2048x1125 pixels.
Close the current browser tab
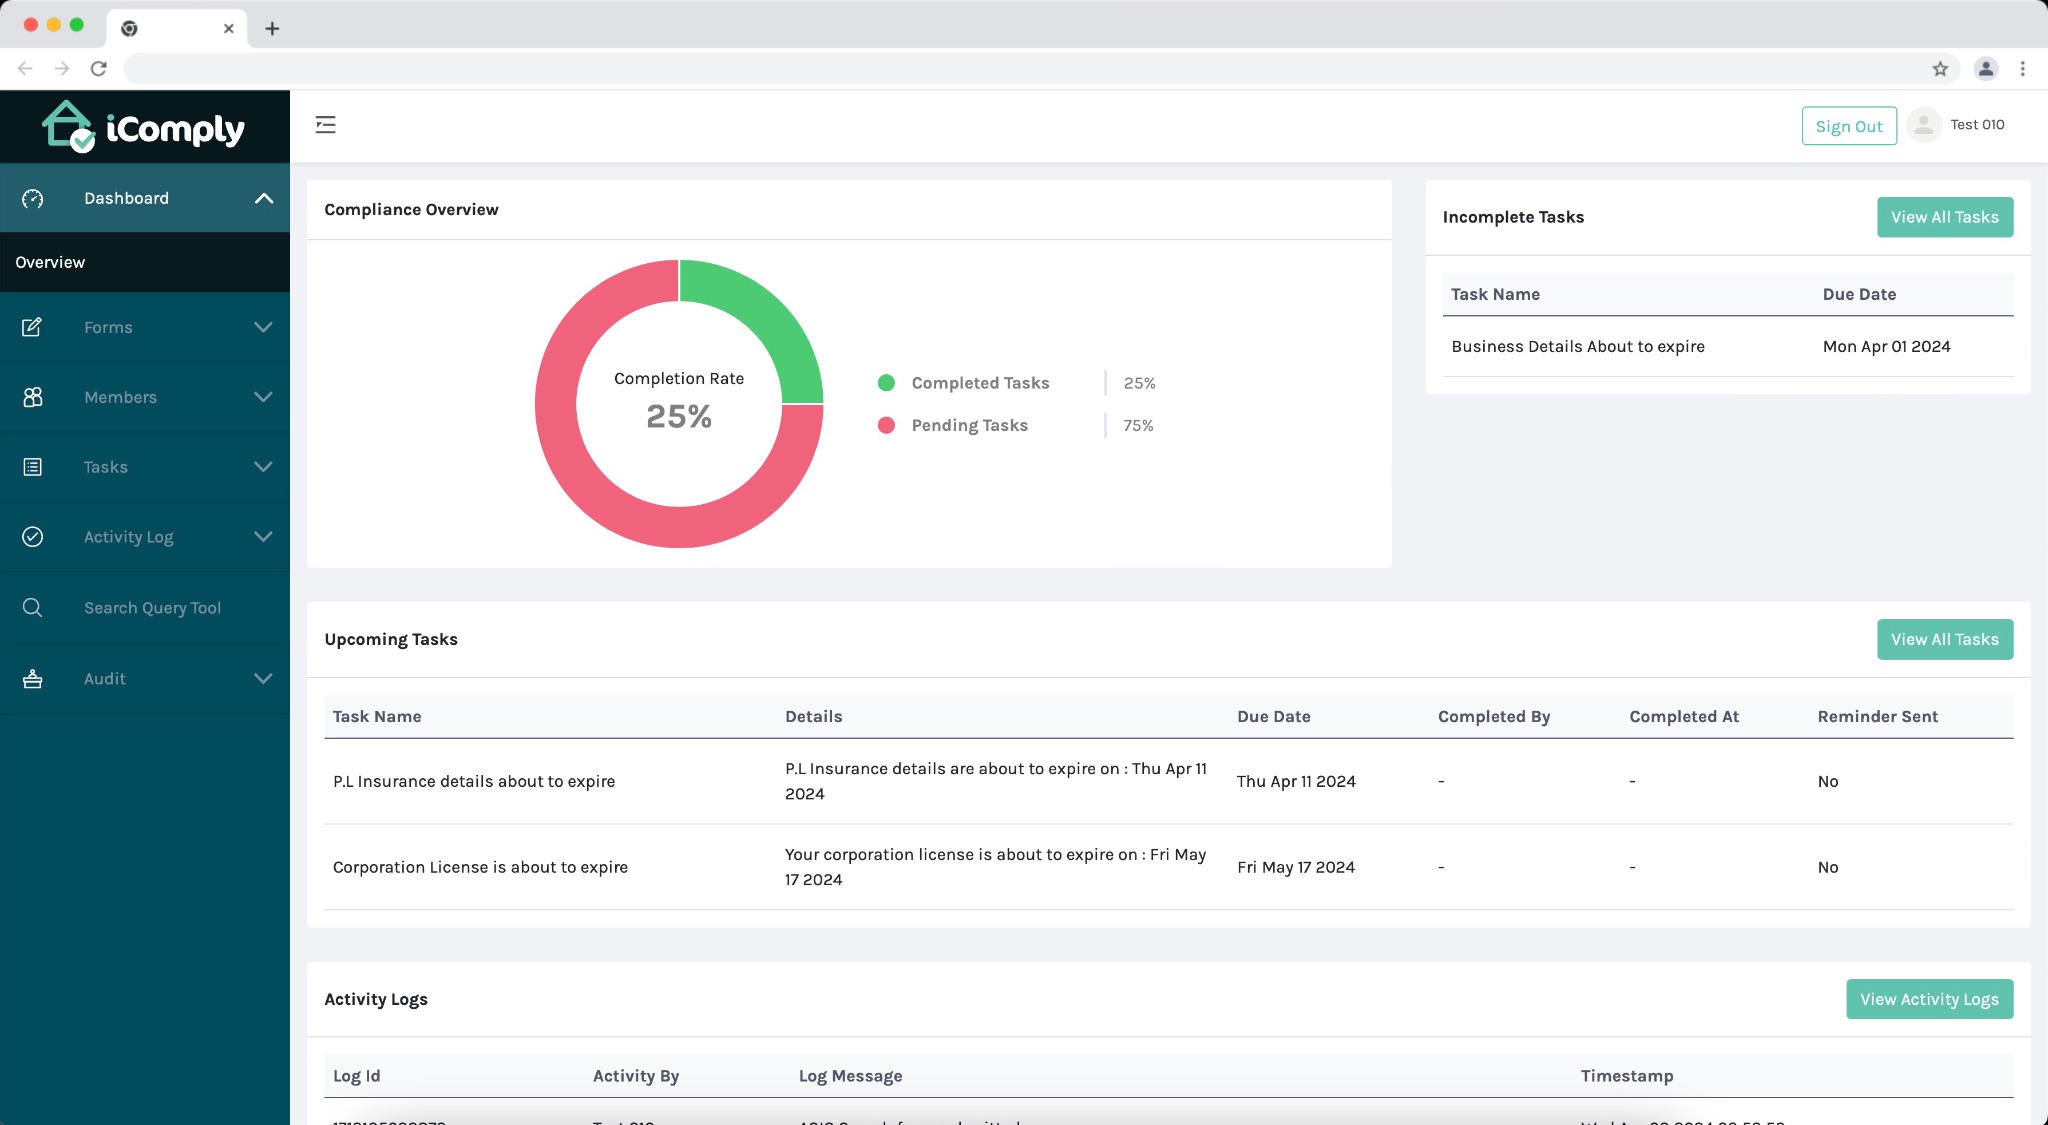coord(228,28)
